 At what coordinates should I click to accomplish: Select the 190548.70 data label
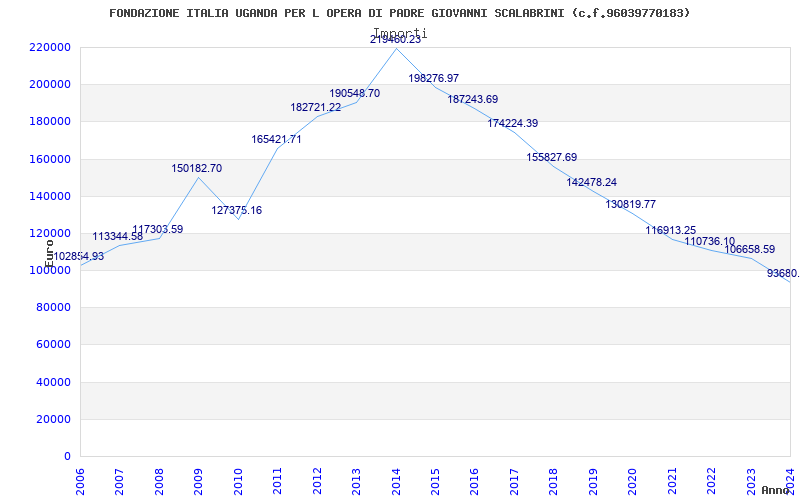355,93
